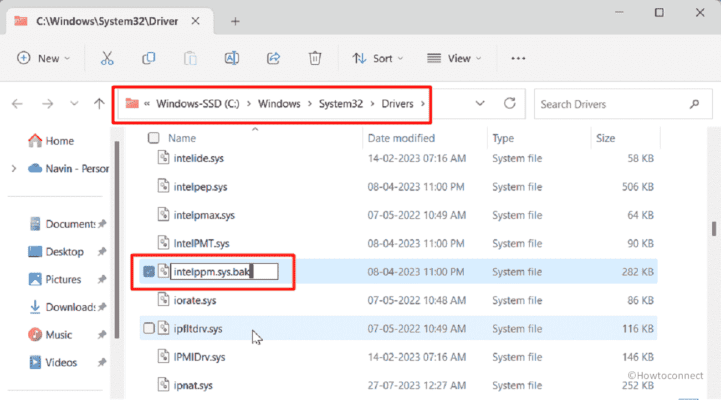Go to System32 breadcrumb folder

[341, 104]
